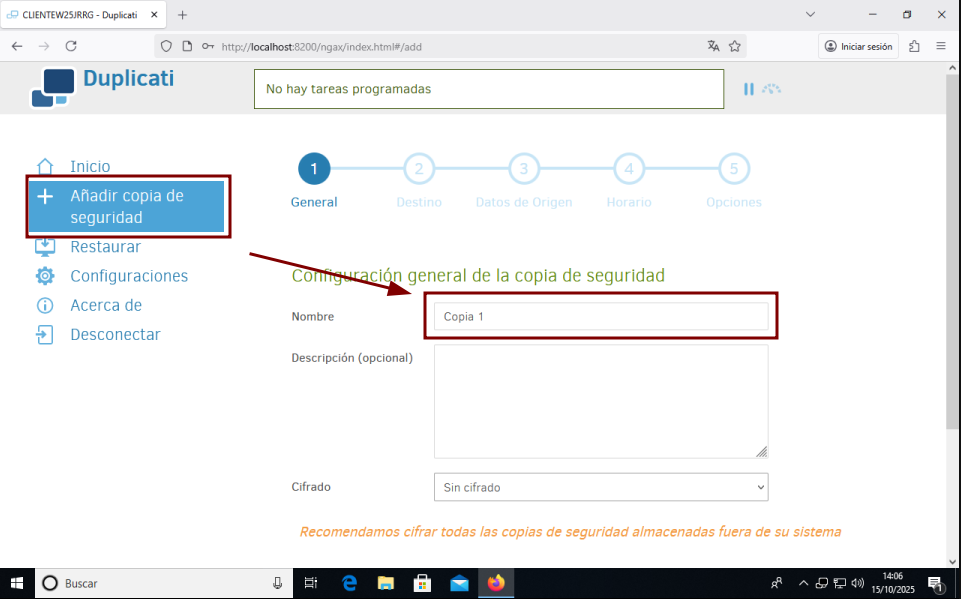Click the Desconectar menu item
This screenshot has width=961, height=599.
click(x=115, y=335)
